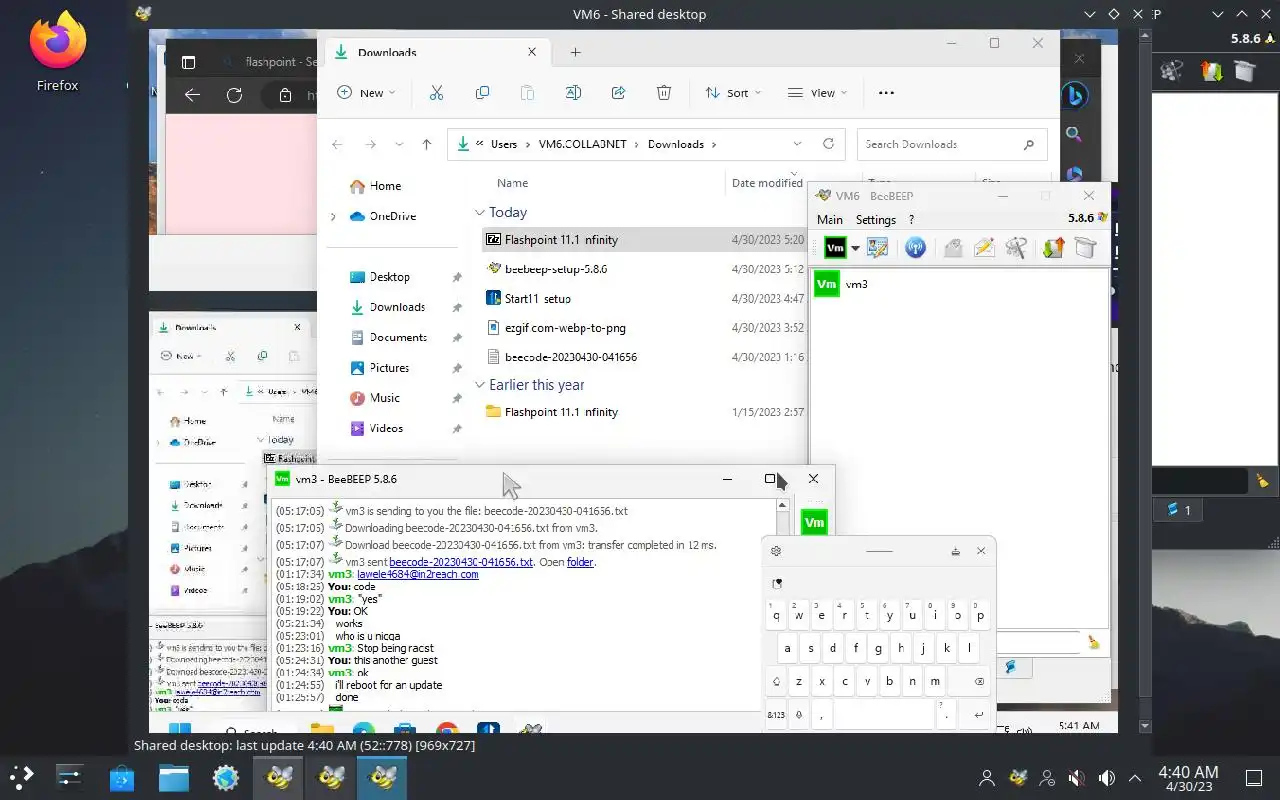
Task: Open the See more ellipsis in Downloads toolbar
Action: (886, 92)
